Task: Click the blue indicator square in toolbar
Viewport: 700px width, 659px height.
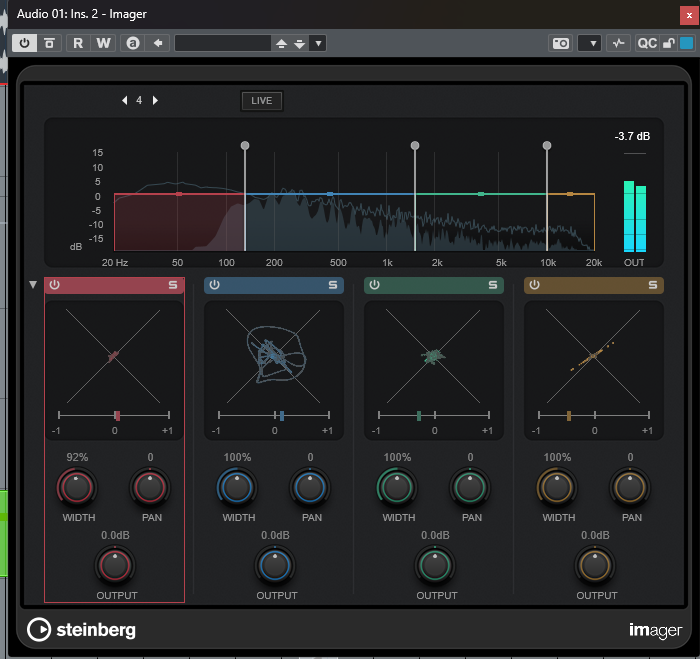Action: point(686,43)
